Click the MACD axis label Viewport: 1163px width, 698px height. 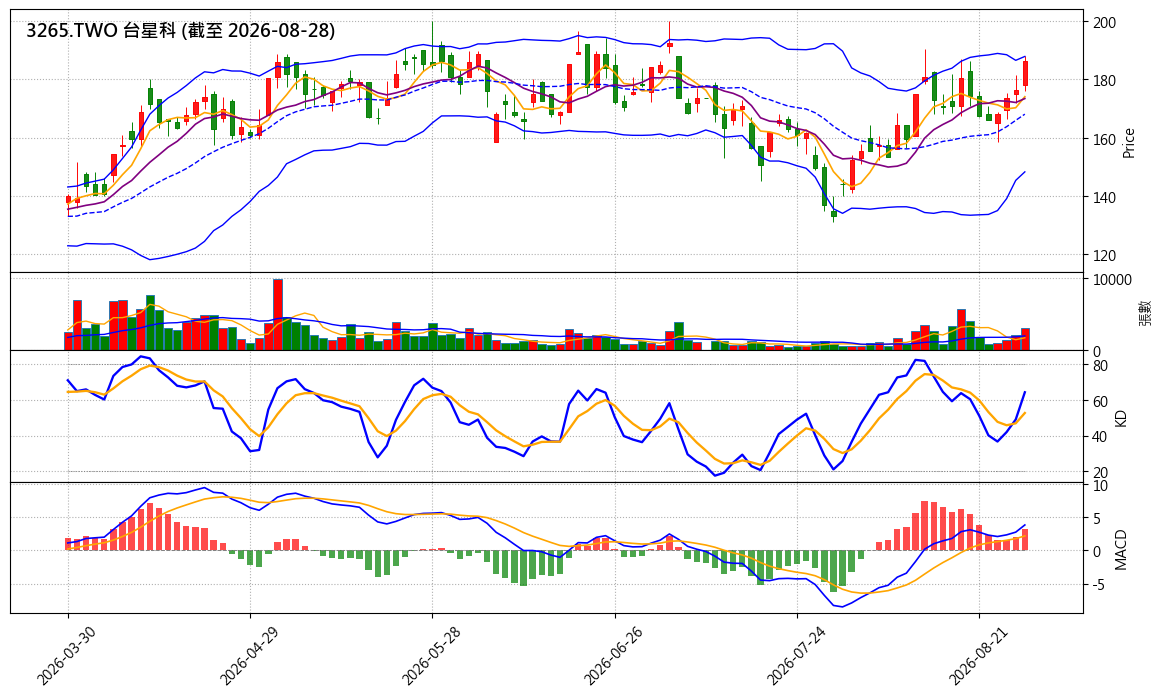pos(1121,550)
